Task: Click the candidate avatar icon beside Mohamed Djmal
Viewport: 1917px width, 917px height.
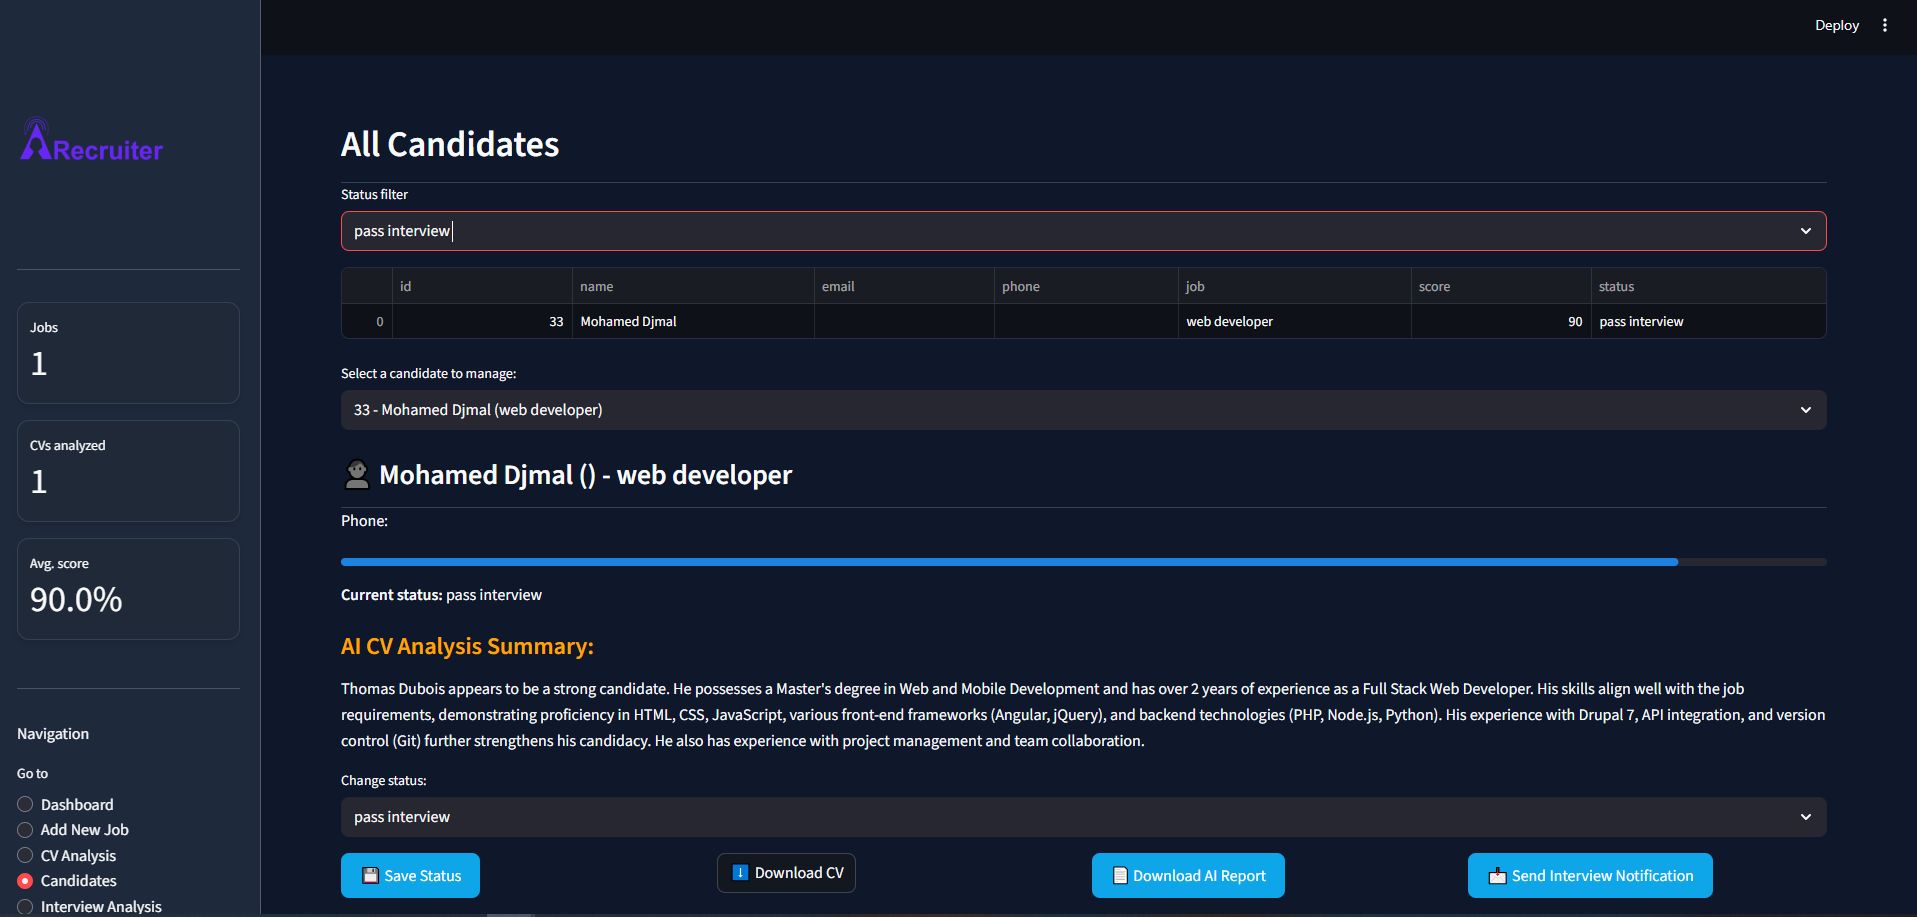Action: [357, 475]
